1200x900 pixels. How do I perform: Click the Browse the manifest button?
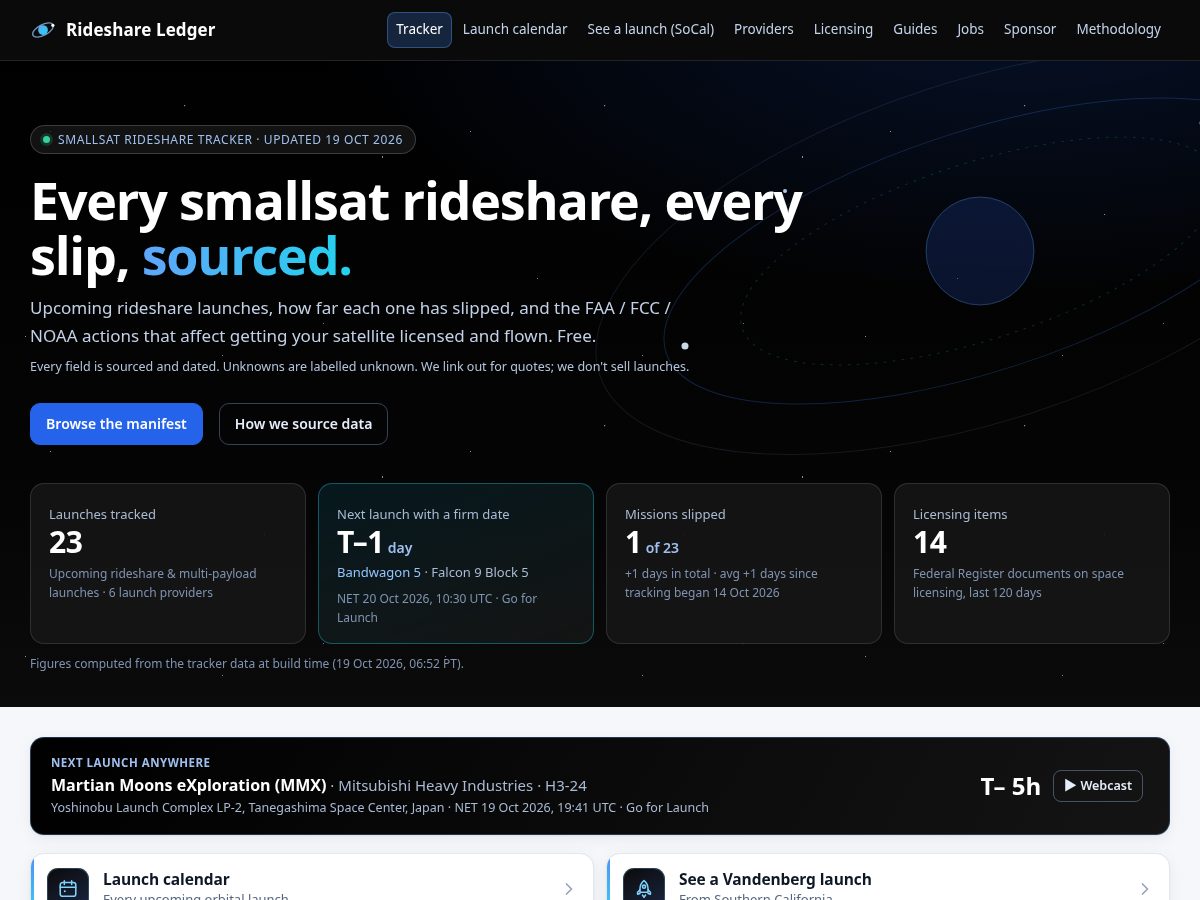(x=116, y=424)
